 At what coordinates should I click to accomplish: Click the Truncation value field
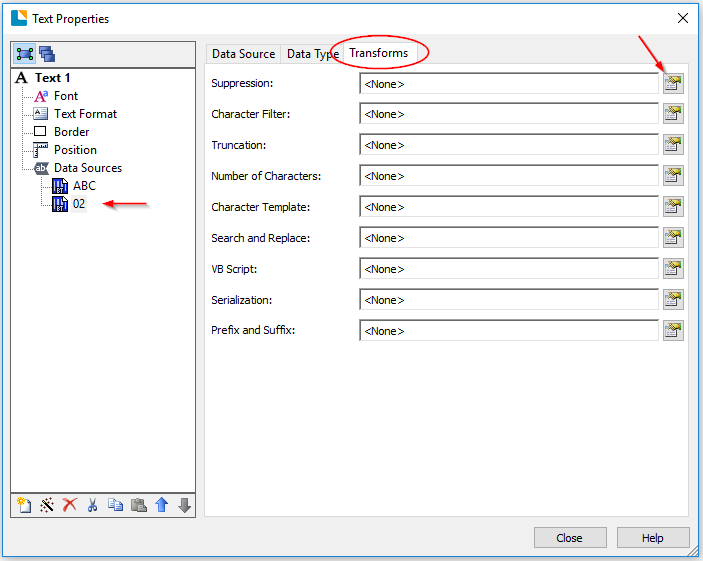(509, 145)
